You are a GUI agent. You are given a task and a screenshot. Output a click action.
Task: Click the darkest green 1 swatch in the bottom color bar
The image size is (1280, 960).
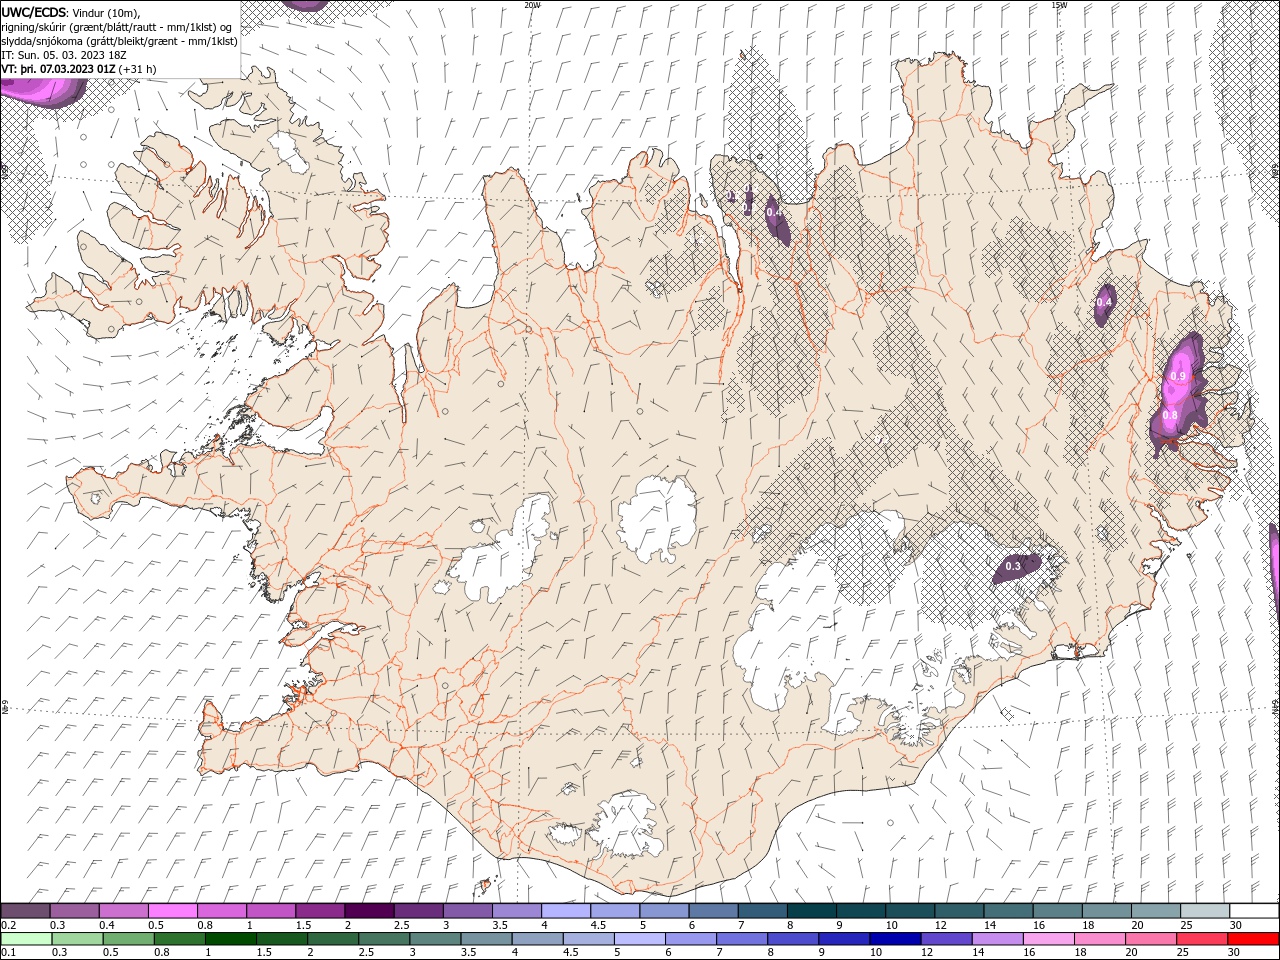pos(231,938)
